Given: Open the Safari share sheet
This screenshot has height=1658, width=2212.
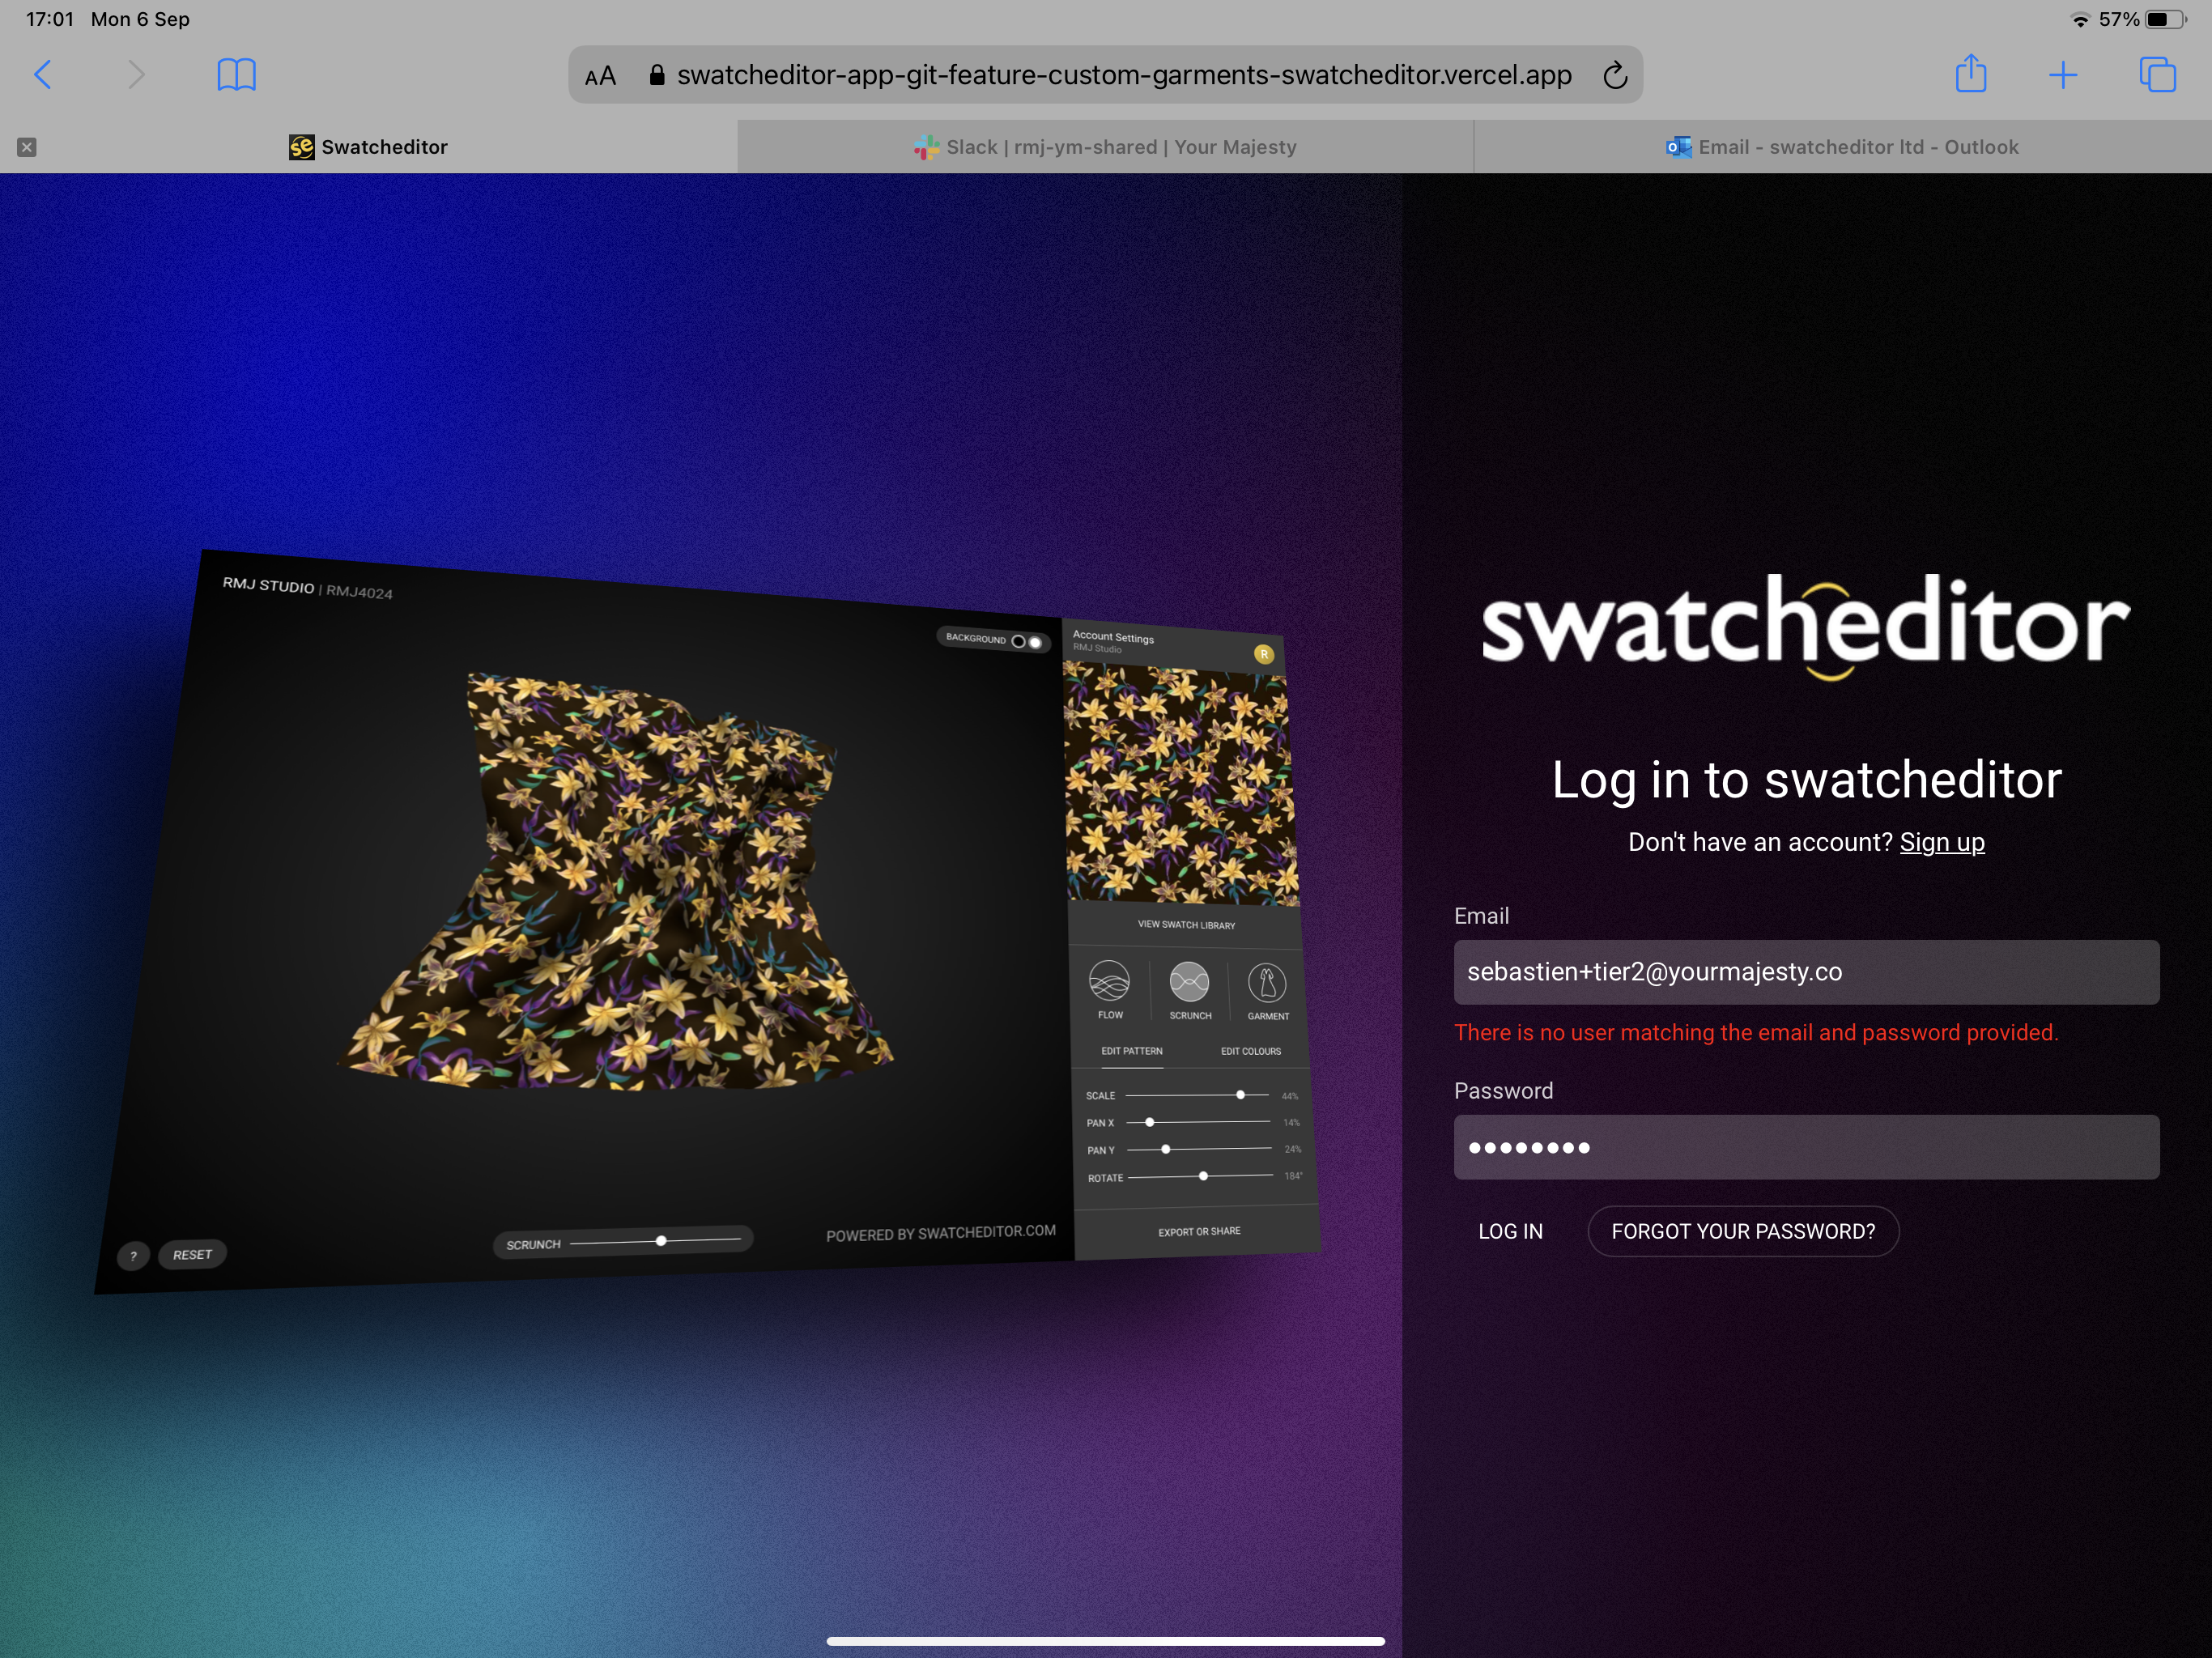Looking at the screenshot, I should (1971, 73).
